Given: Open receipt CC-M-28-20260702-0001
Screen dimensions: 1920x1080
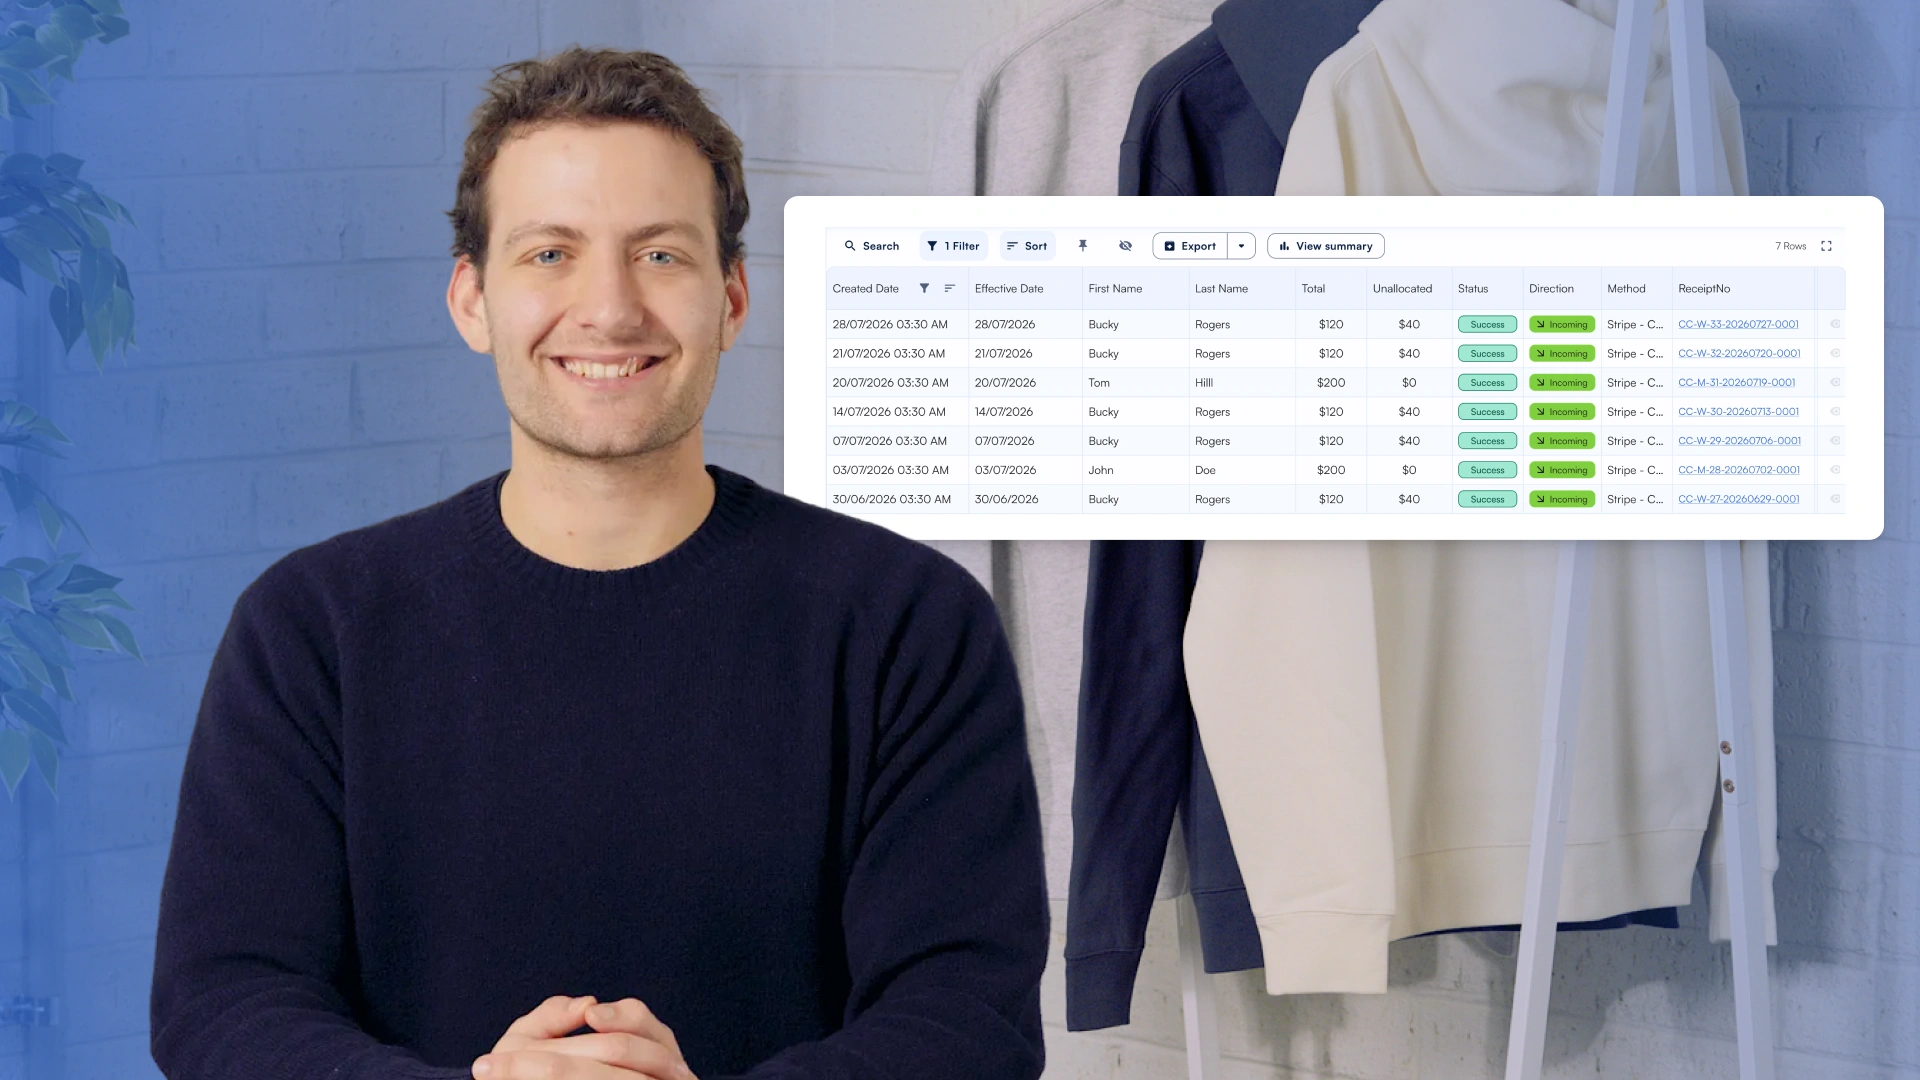Looking at the screenshot, I should 1739,470.
